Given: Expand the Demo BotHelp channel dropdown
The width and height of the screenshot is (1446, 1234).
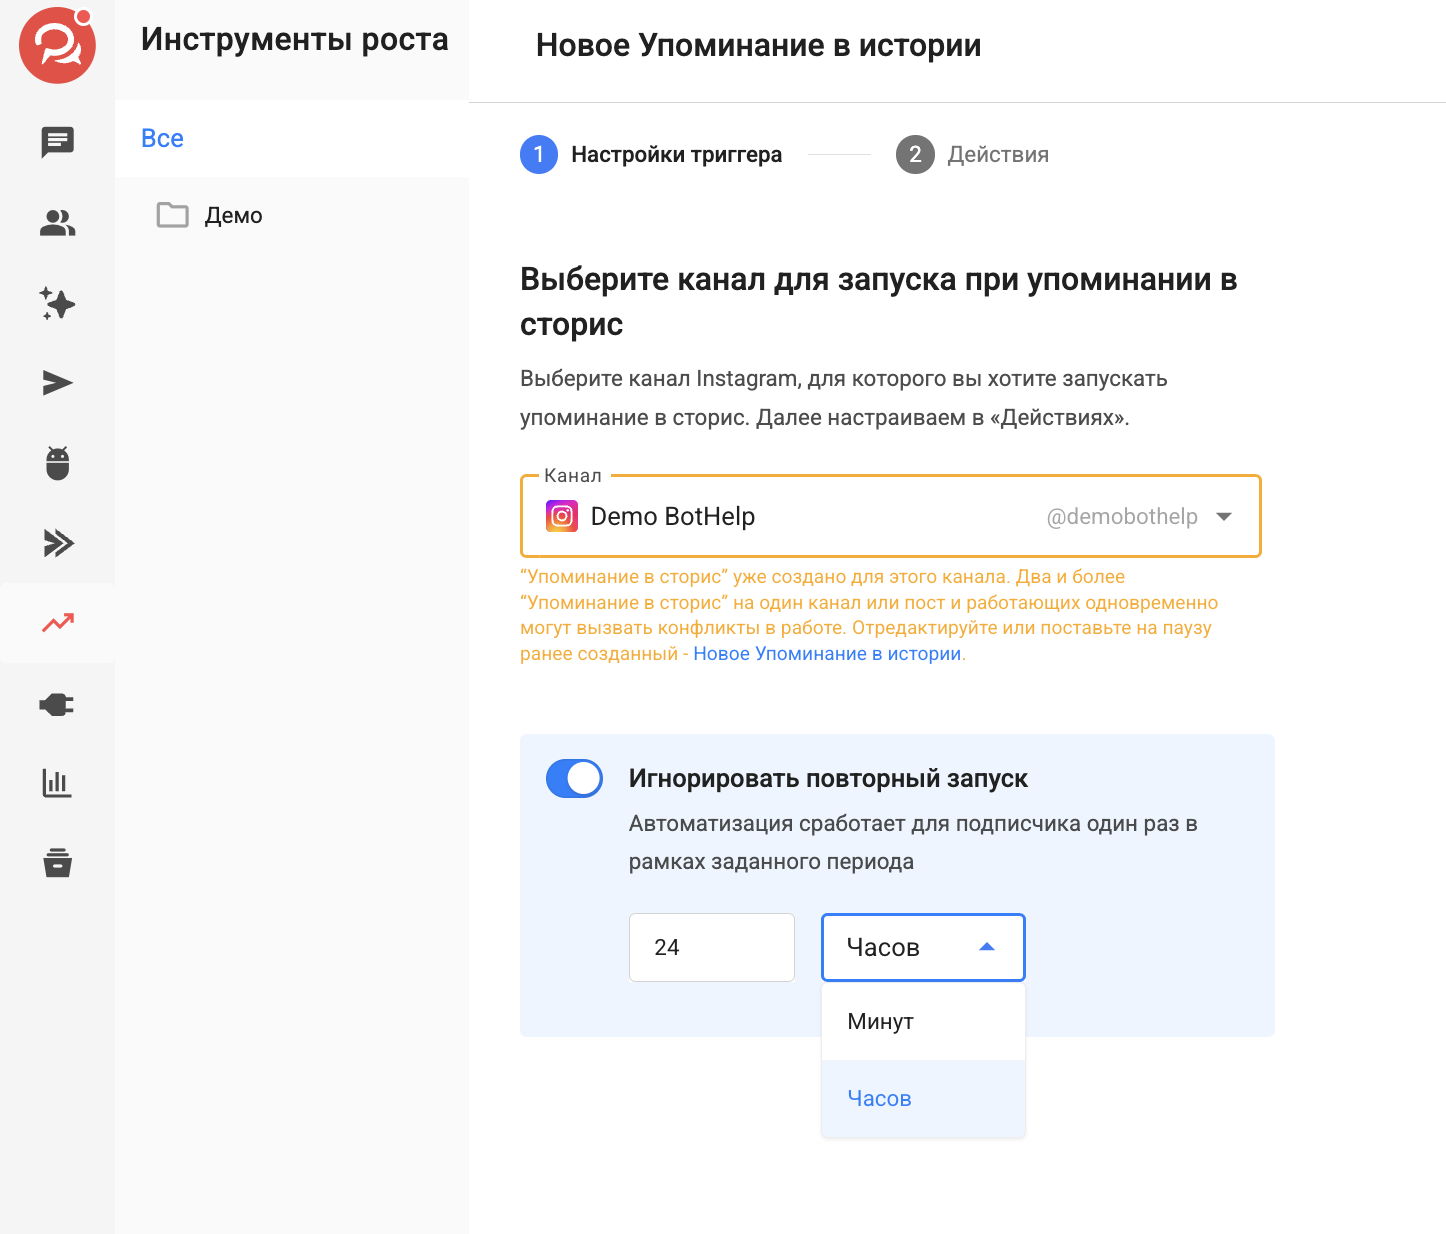Looking at the screenshot, I should click(890, 516).
